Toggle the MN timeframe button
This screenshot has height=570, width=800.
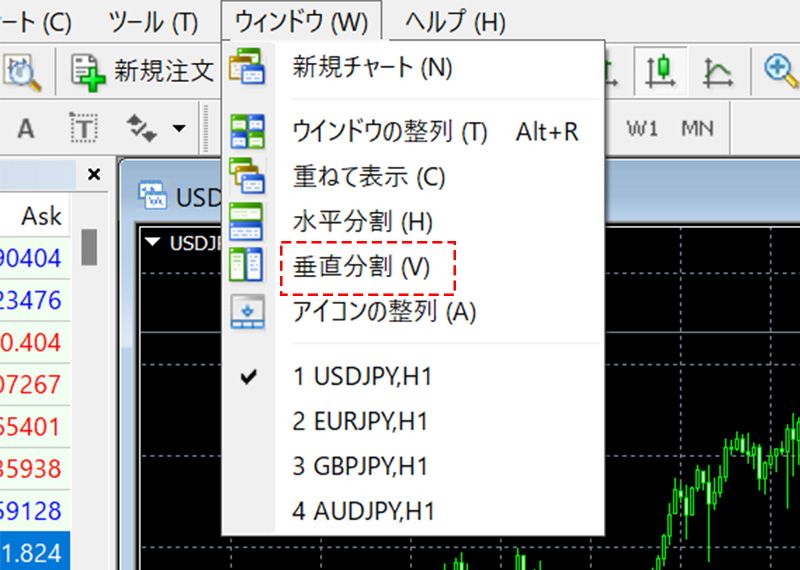[x=697, y=128]
